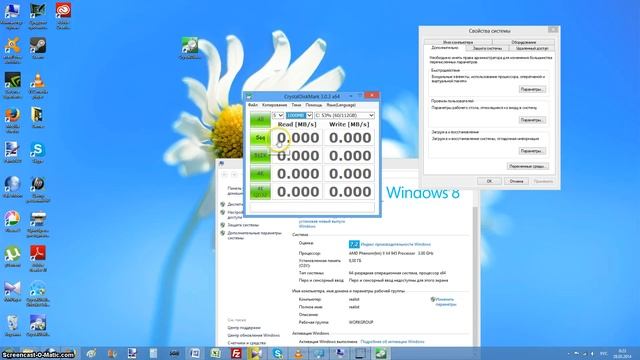
Task: Click the 4K QD32 Write result value
Action: pos(349,191)
